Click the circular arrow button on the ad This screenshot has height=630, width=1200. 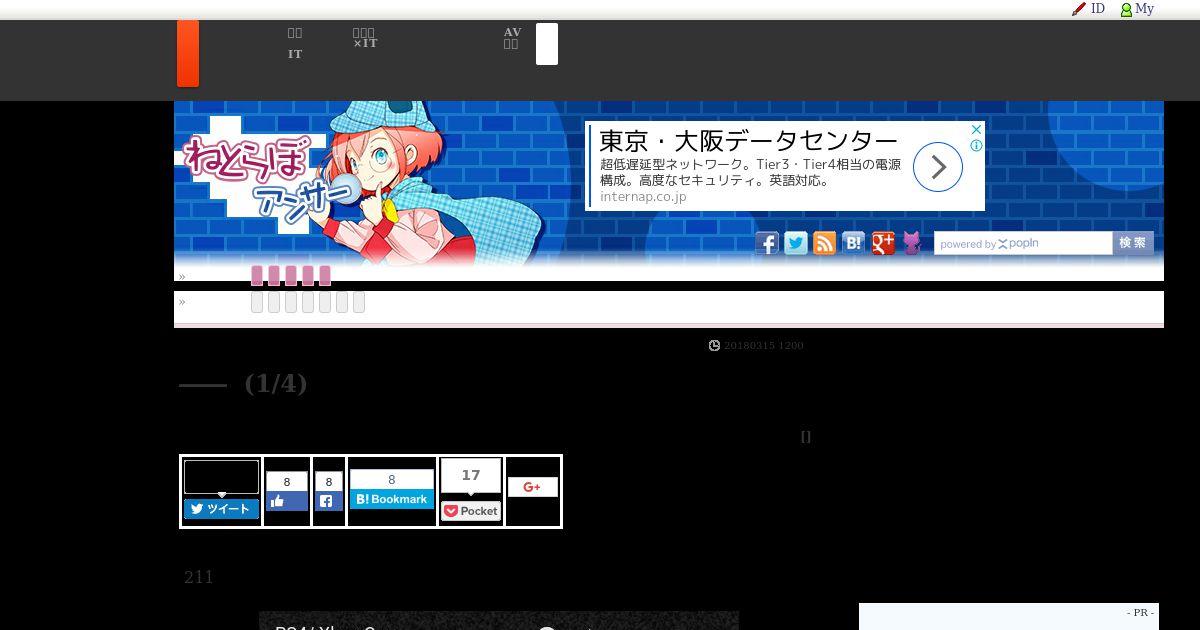pos(938,167)
